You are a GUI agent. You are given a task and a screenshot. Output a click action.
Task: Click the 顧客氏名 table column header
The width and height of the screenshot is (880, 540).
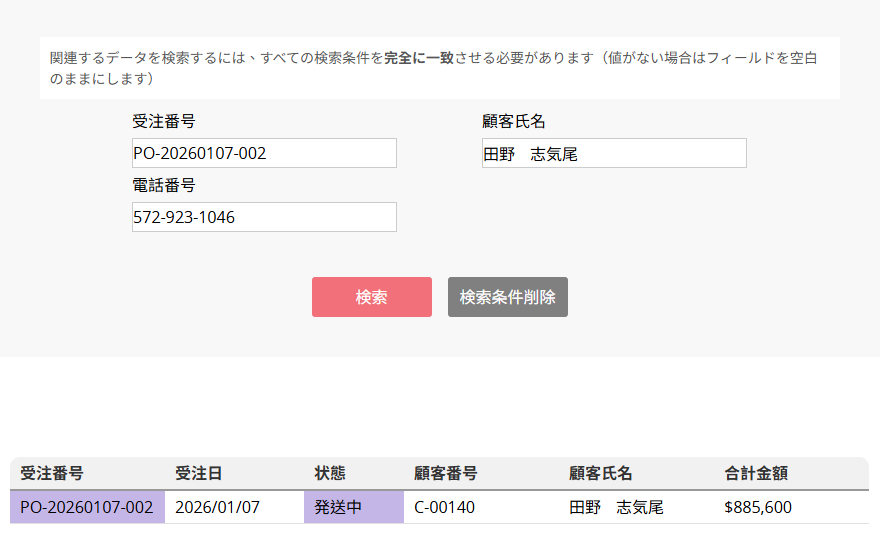600,473
